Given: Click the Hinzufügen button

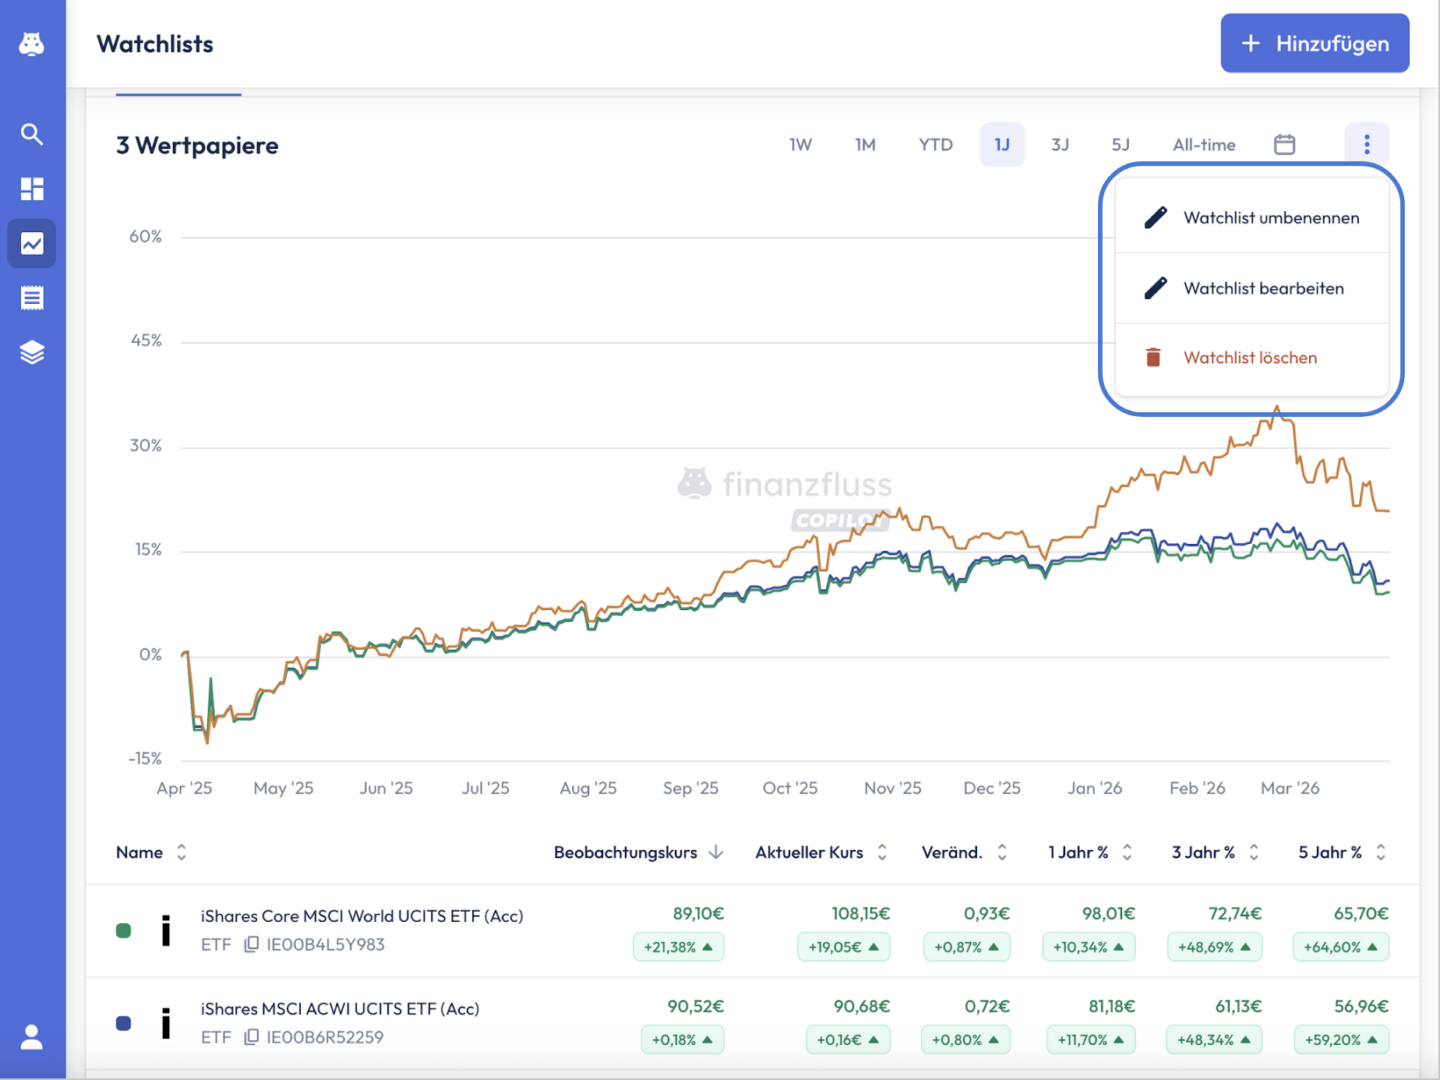Looking at the screenshot, I should point(1314,44).
